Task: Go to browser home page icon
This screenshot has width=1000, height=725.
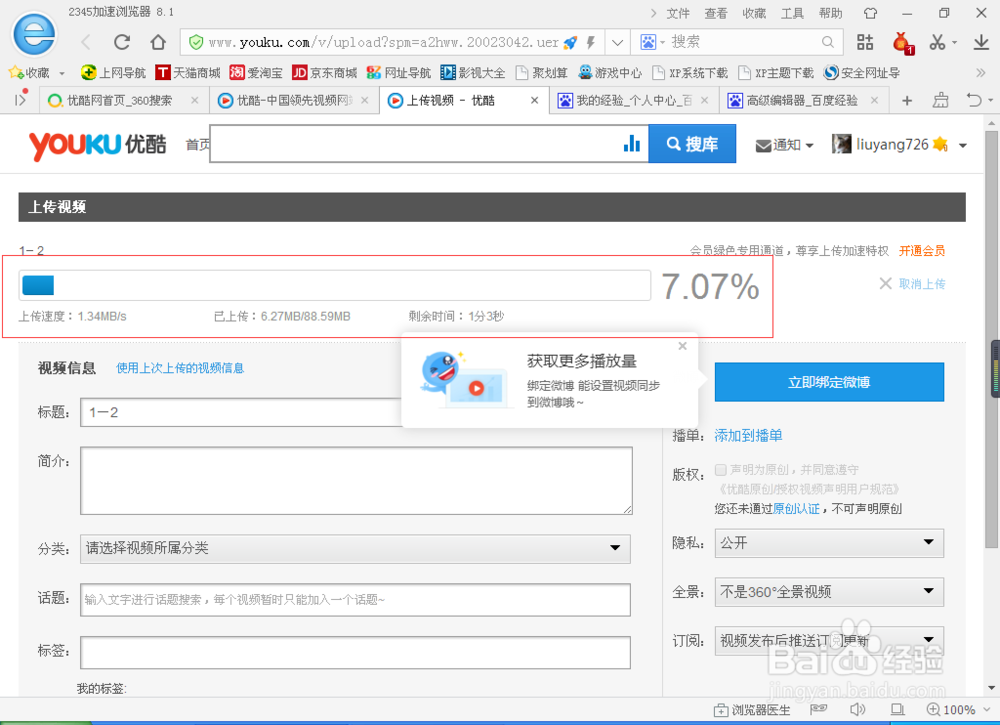Action: pyautogui.click(x=158, y=42)
